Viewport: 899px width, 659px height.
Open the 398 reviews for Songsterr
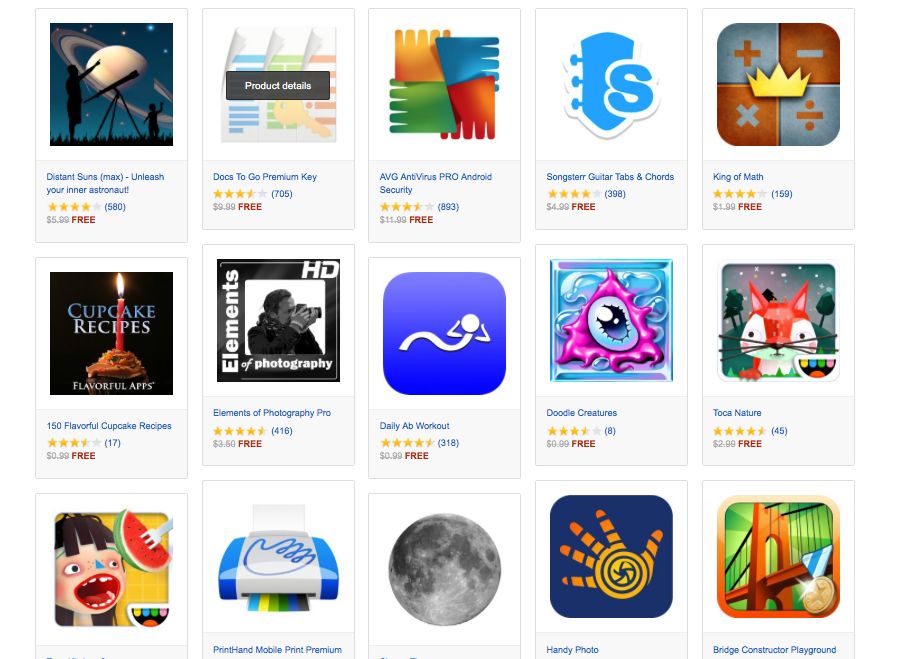pyautogui.click(x=615, y=194)
